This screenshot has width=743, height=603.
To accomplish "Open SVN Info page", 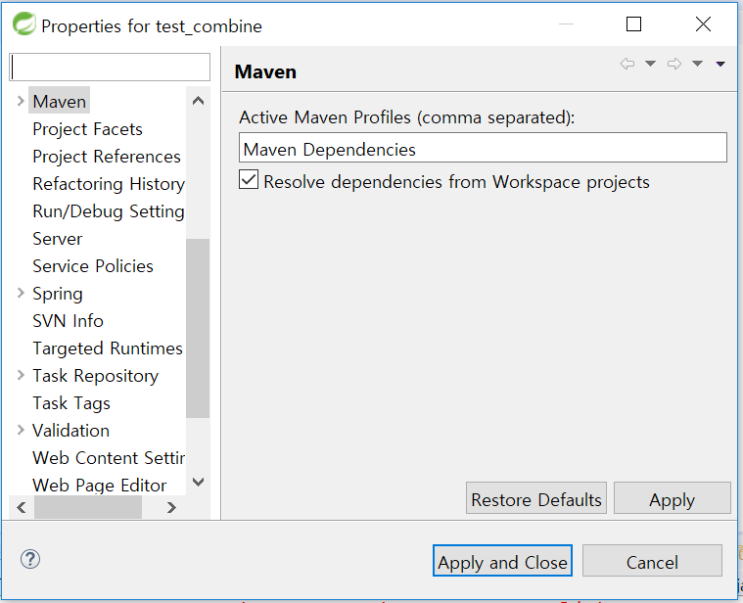I will [68, 321].
